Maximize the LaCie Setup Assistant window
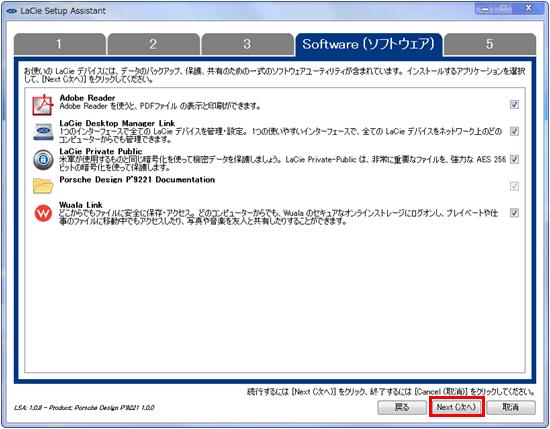Screen dimensions: 550x429 [x=504, y=9]
